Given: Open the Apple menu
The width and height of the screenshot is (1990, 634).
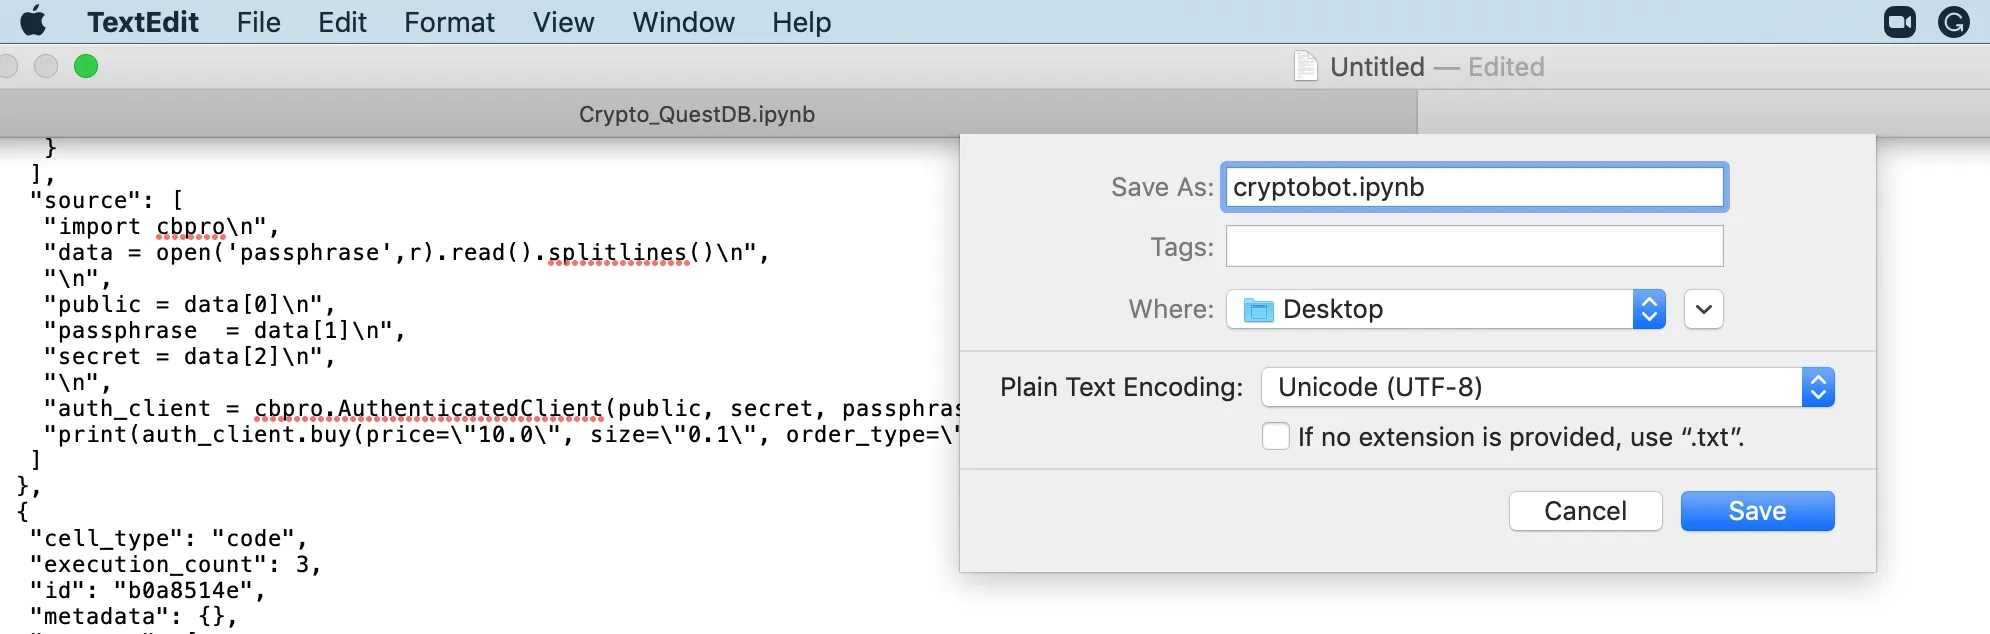Looking at the screenshot, I should click(x=33, y=21).
